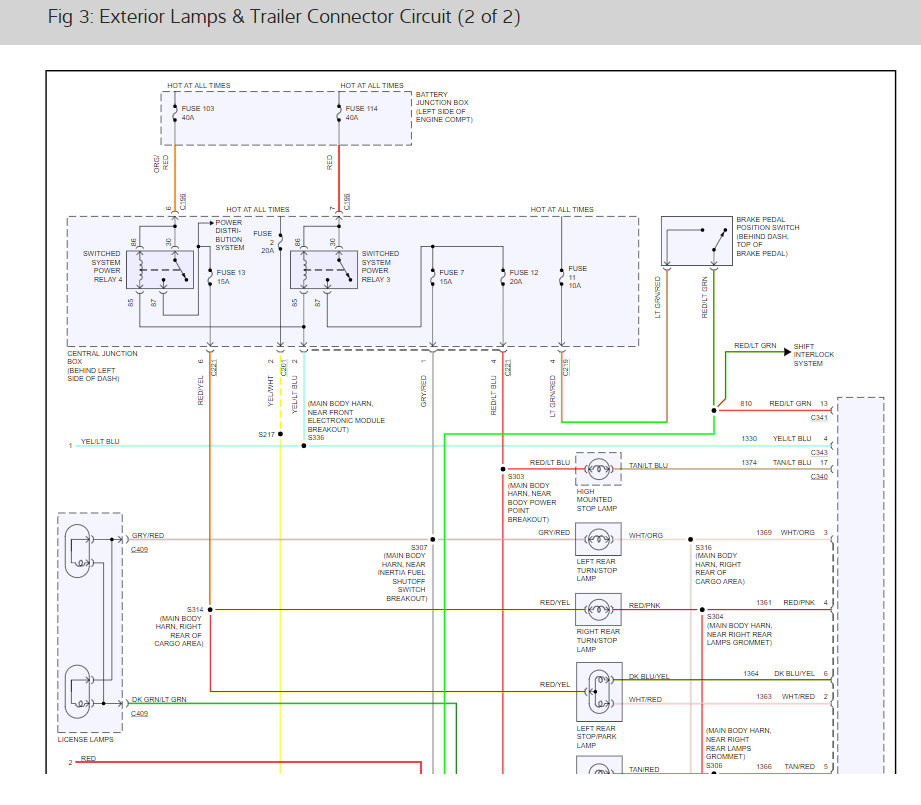Click the 'RIGHT REAR TURN/STOP LAMP' label
The image size is (921, 805).
pyautogui.click(x=598, y=641)
